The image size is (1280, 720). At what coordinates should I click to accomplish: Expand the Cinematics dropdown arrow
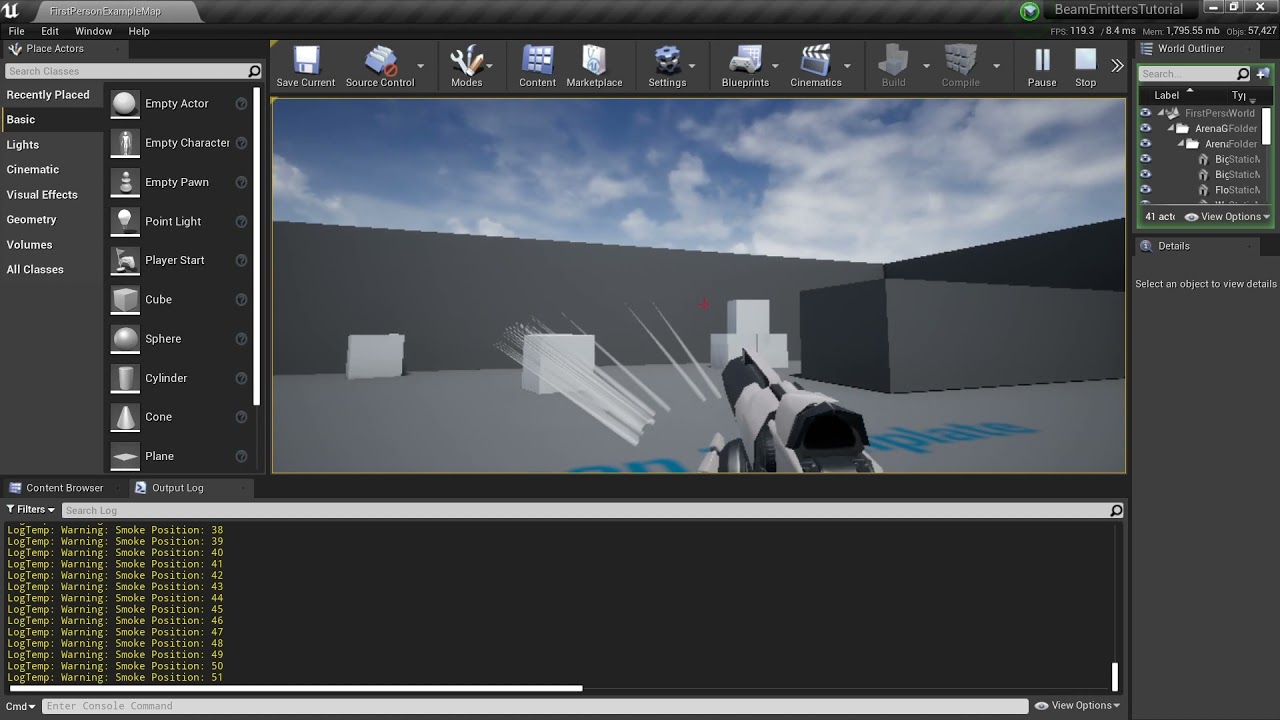pos(847,66)
